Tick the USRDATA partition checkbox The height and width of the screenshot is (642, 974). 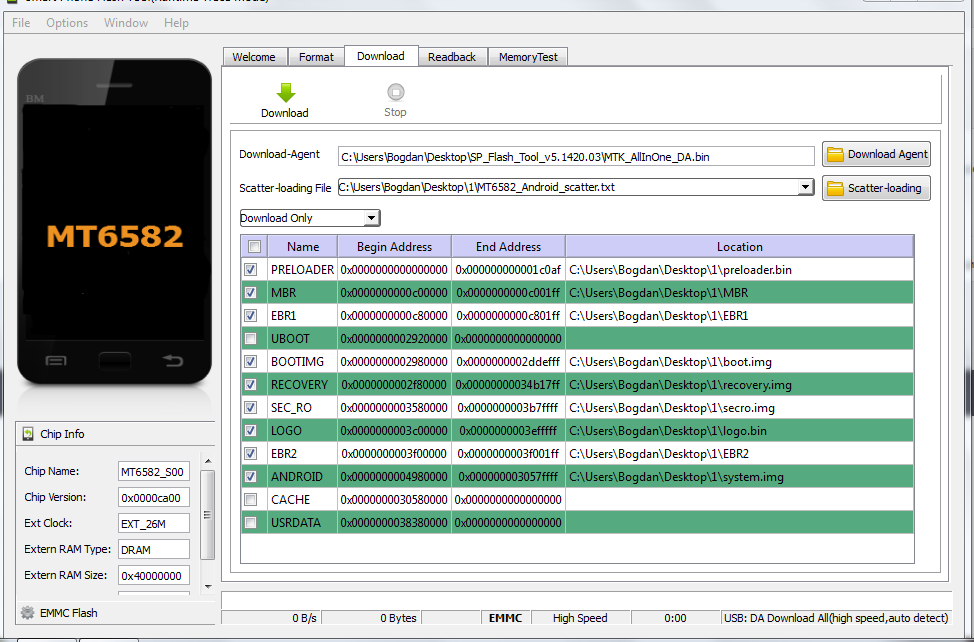click(x=251, y=523)
